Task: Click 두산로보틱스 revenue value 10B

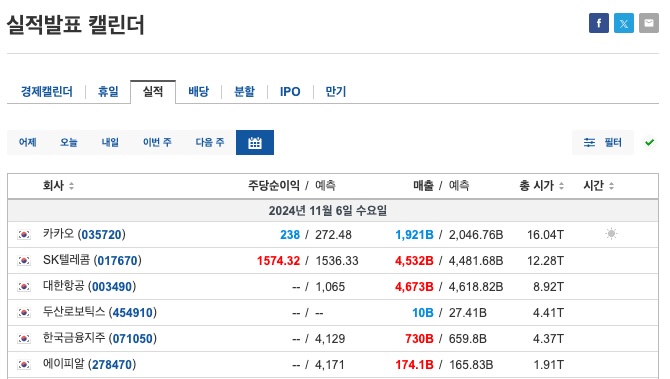Action: pyautogui.click(x=423, y=313)
